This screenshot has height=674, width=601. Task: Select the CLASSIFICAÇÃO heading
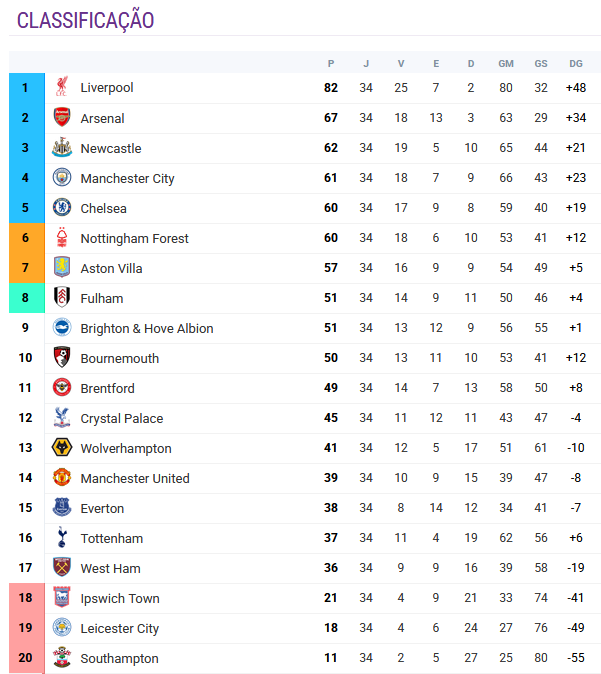(86, 20)
